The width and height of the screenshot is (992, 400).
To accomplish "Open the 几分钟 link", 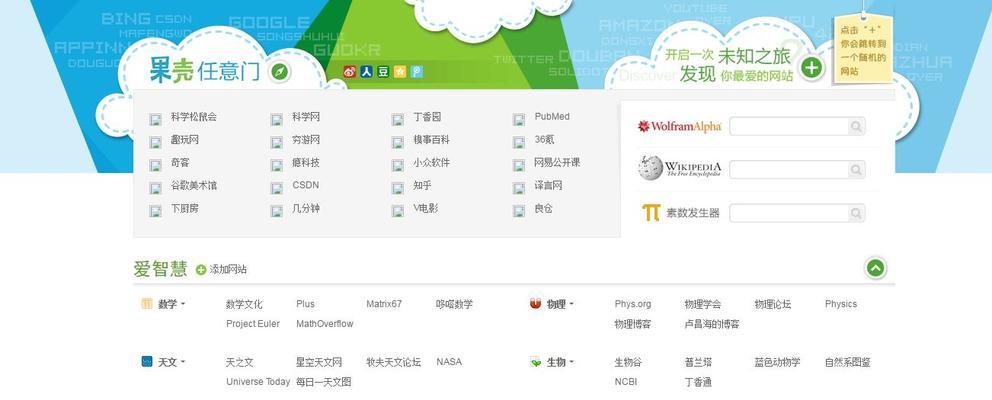I will tap(306, 208).
